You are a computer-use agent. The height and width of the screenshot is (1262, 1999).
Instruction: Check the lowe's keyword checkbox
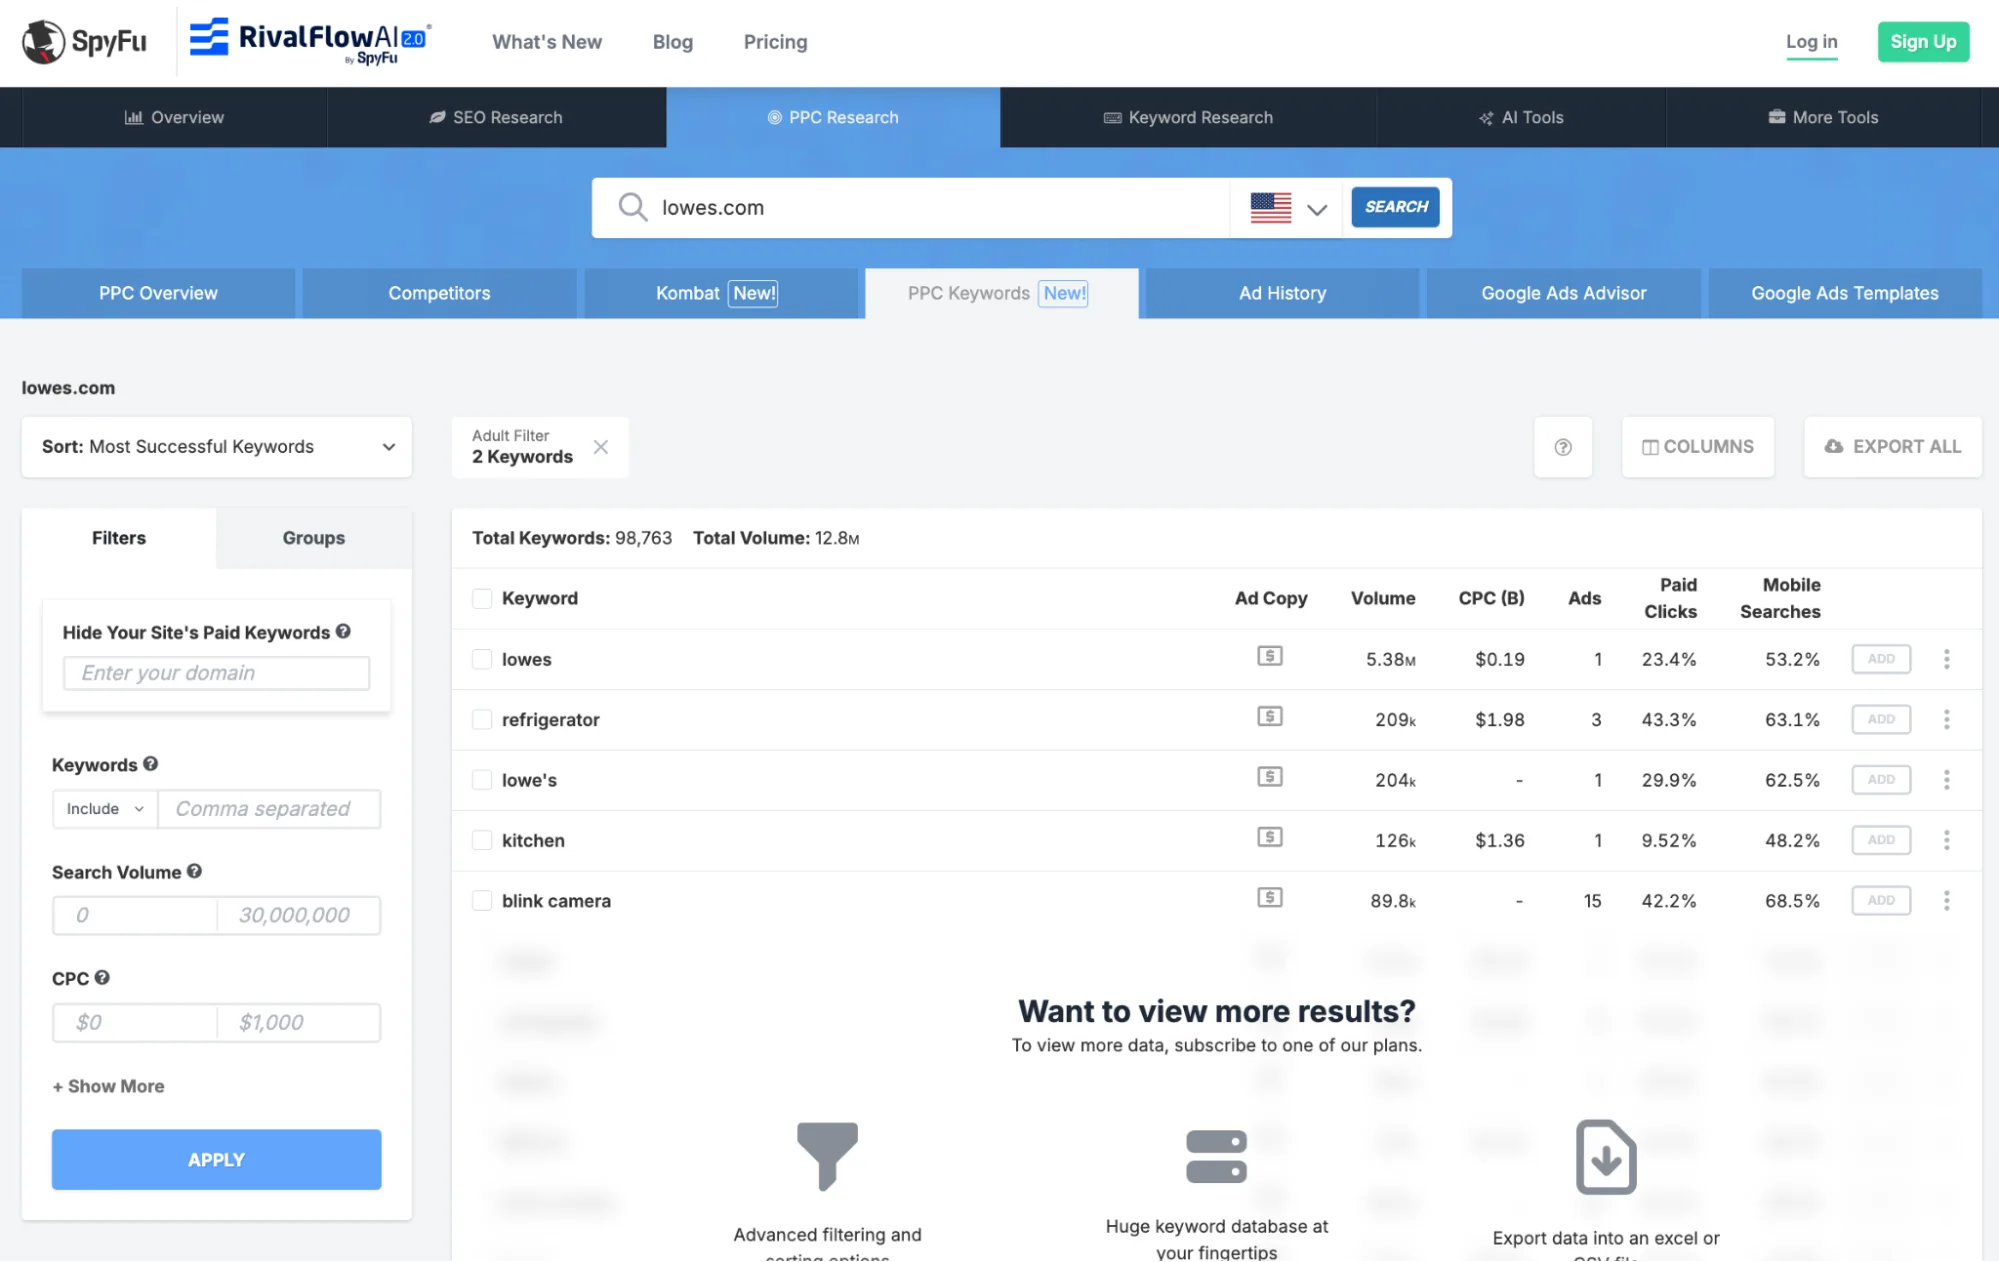[482, 780]
